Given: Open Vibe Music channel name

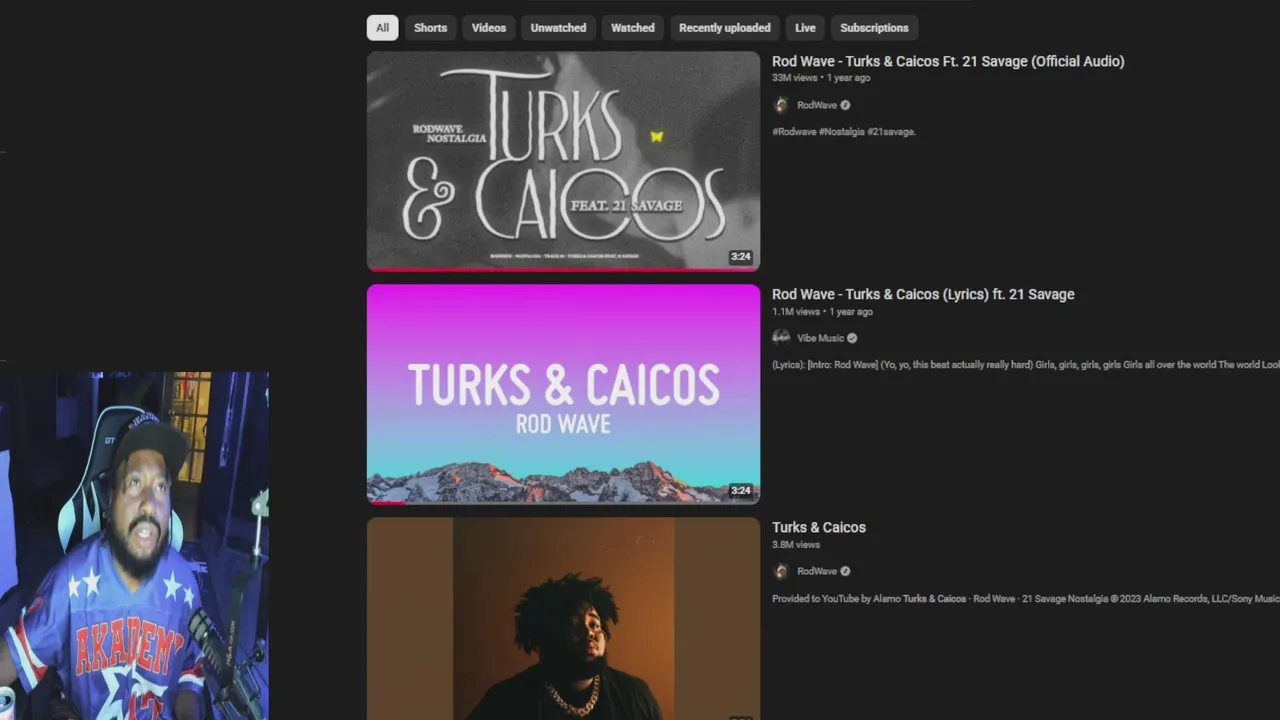Looking at the screenshot, I should tap(821, 338).
